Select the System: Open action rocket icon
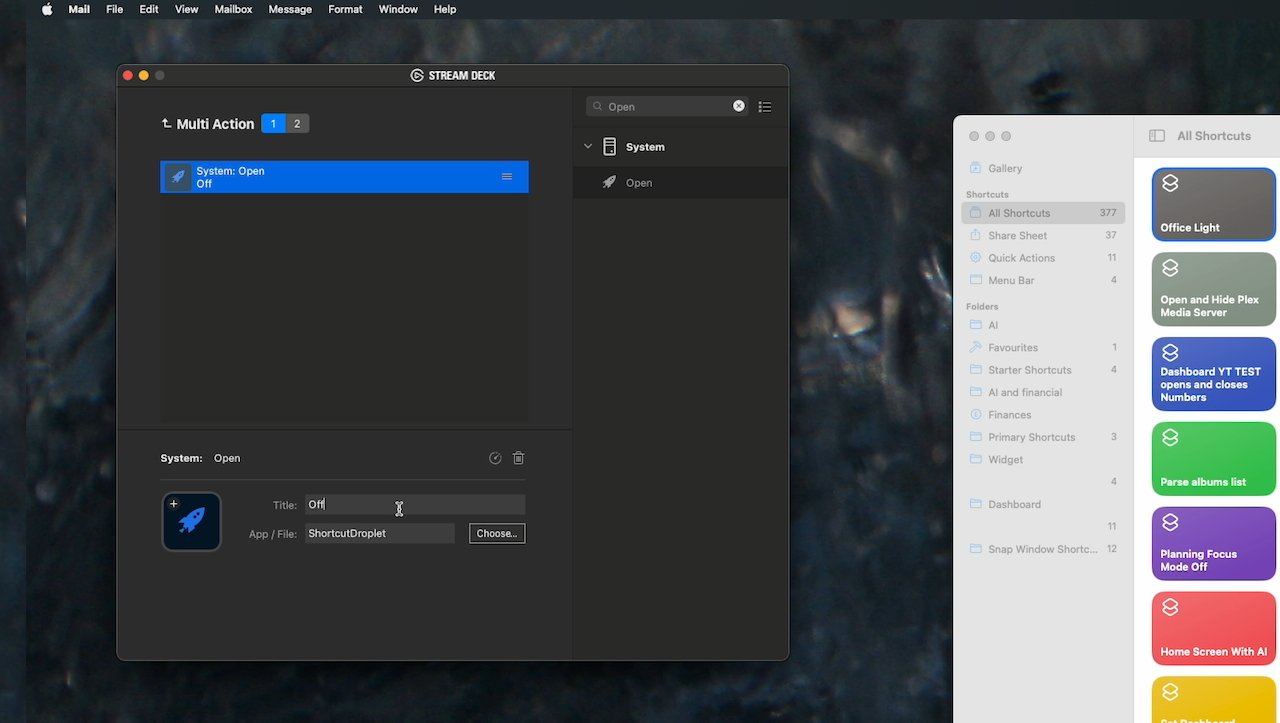Screen dimensions: 1280x723 click(178, 177)
